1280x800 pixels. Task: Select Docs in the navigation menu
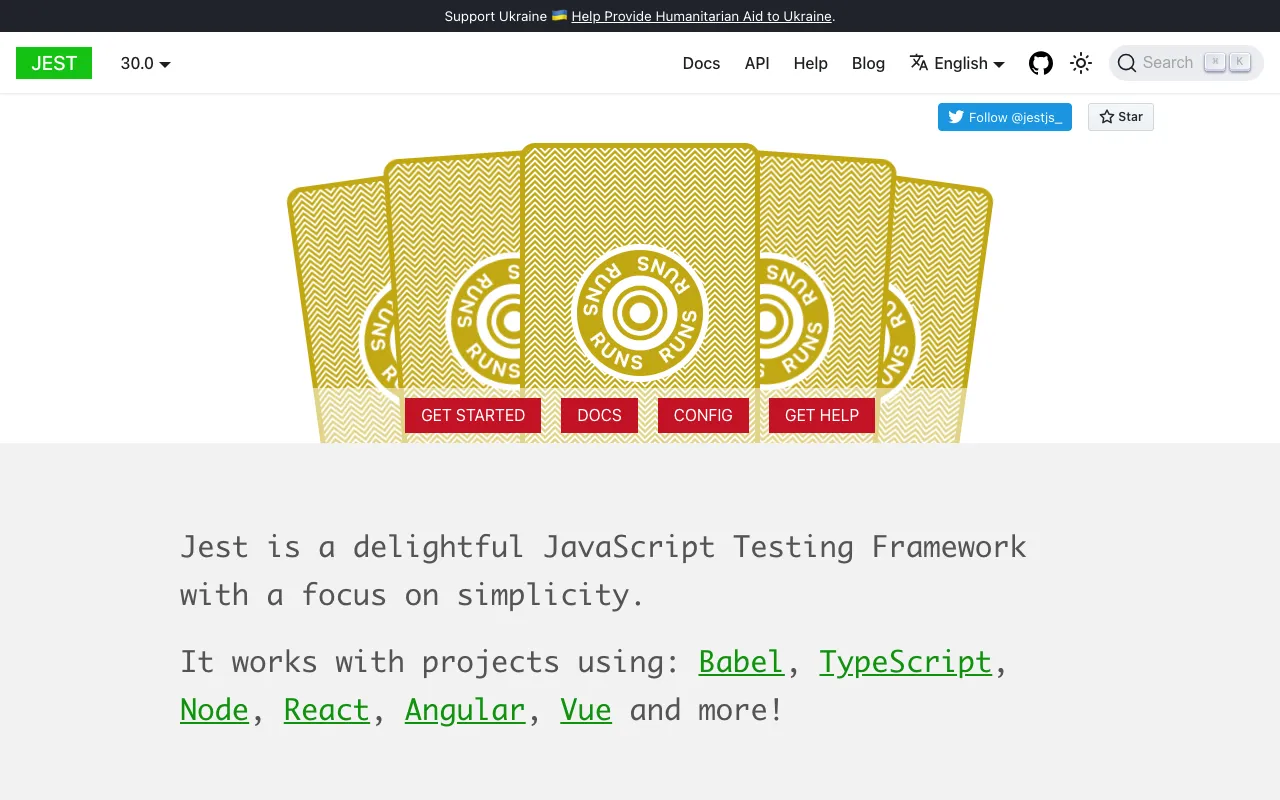coord(701,63)
